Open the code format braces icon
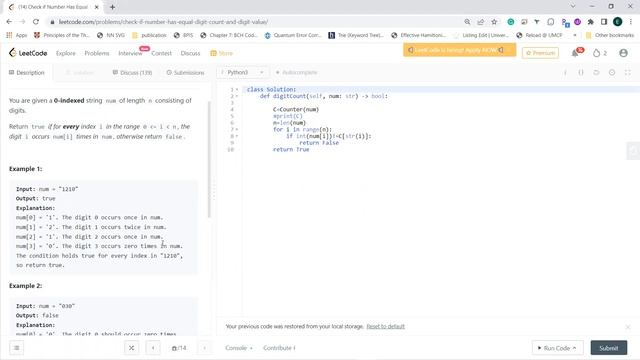Screen dimensions: 640x360 click(x=581, y=73)
